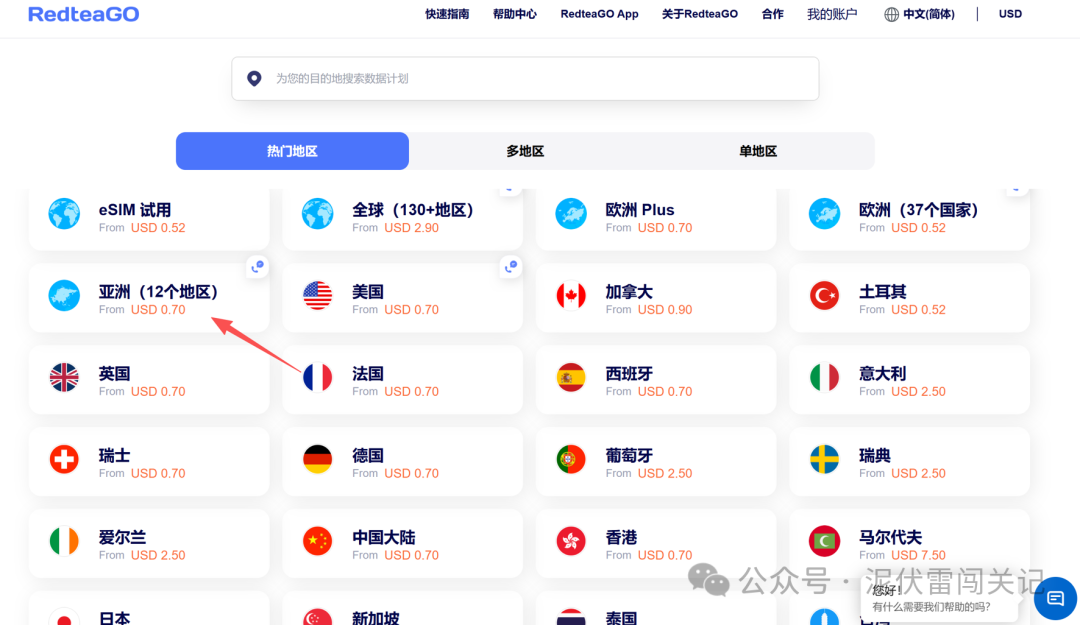Click the voice call badge on 美国 card
1080x625 pixels.
tap(510, 266)
